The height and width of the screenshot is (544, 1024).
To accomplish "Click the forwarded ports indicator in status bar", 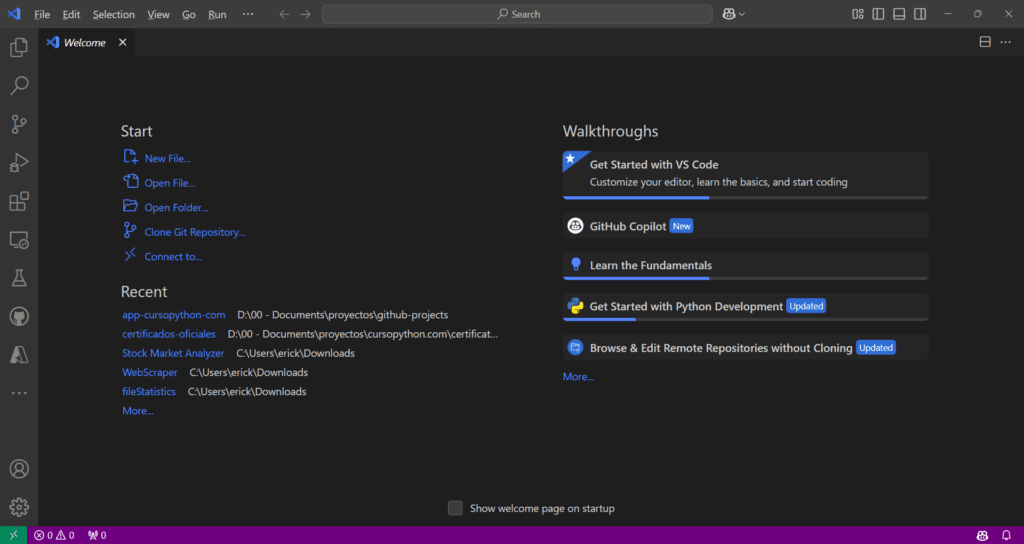I will coord(97,536).
